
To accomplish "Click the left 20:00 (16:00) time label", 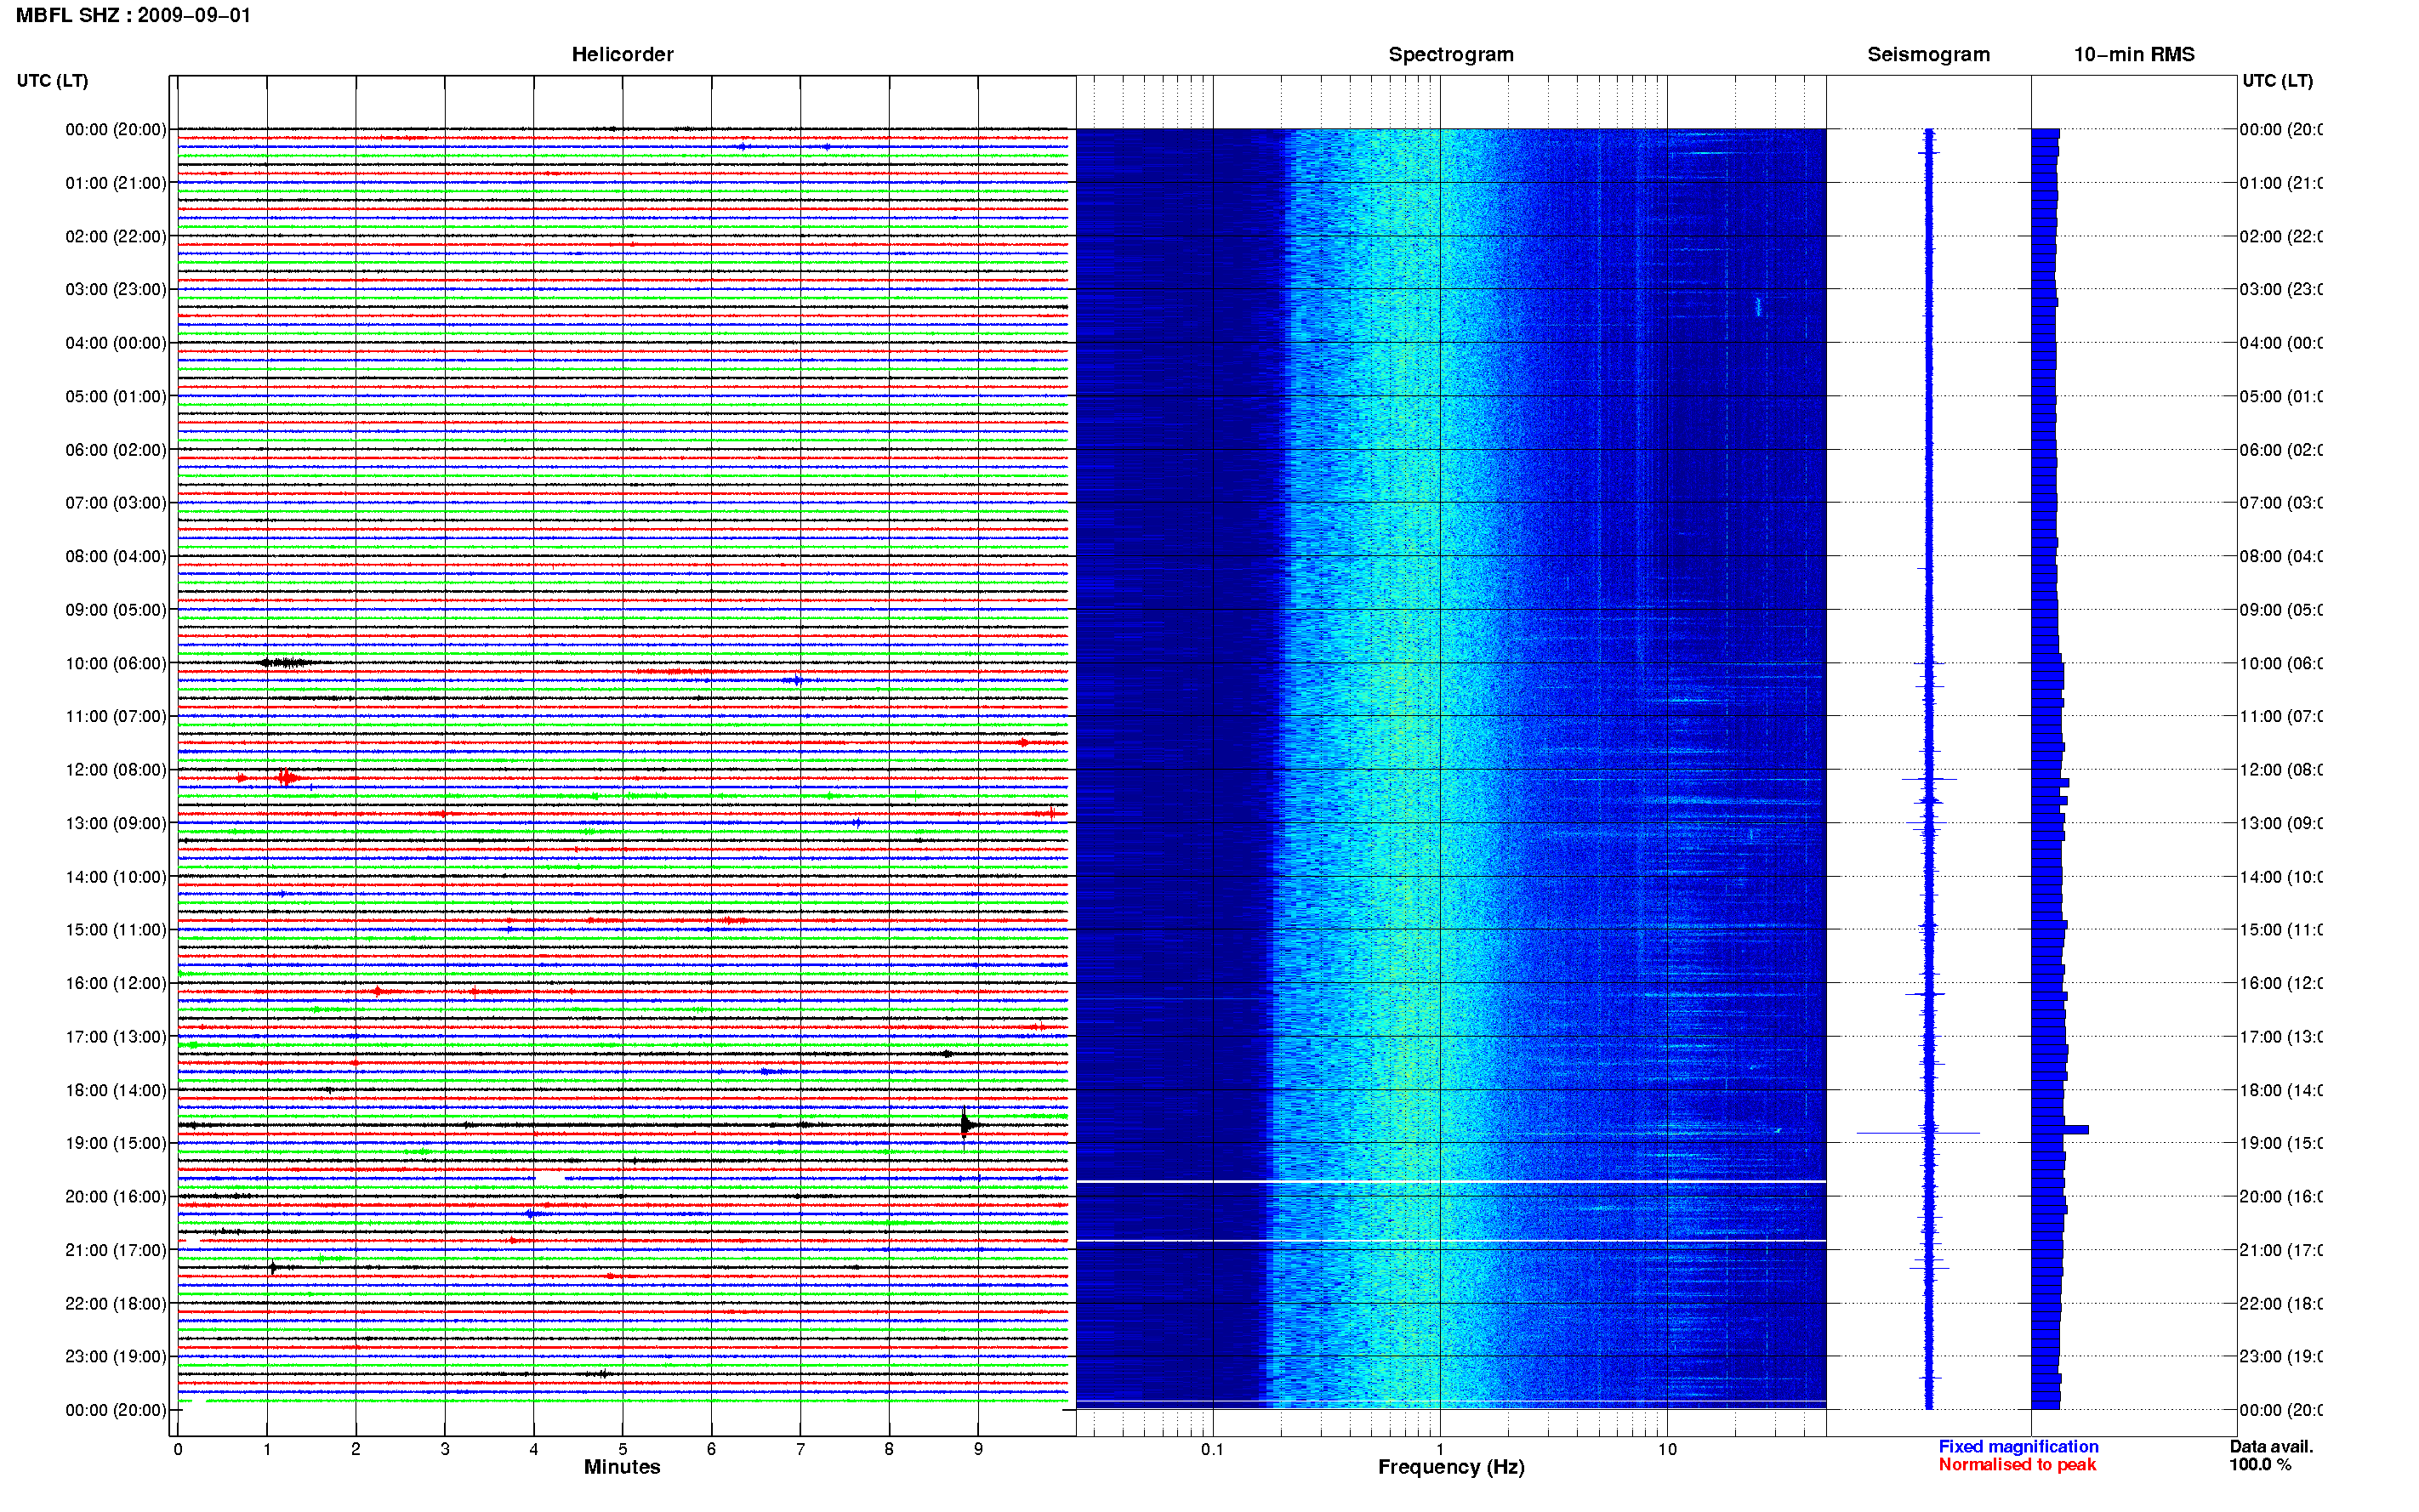I will pyautogui.click(x=116, y=1196).
